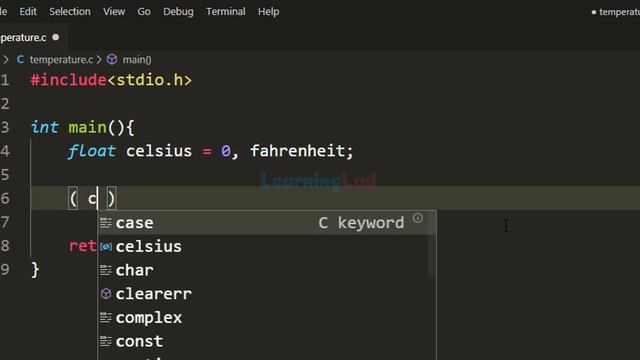Click the closing parenthesis on line 6

(111, 199)
